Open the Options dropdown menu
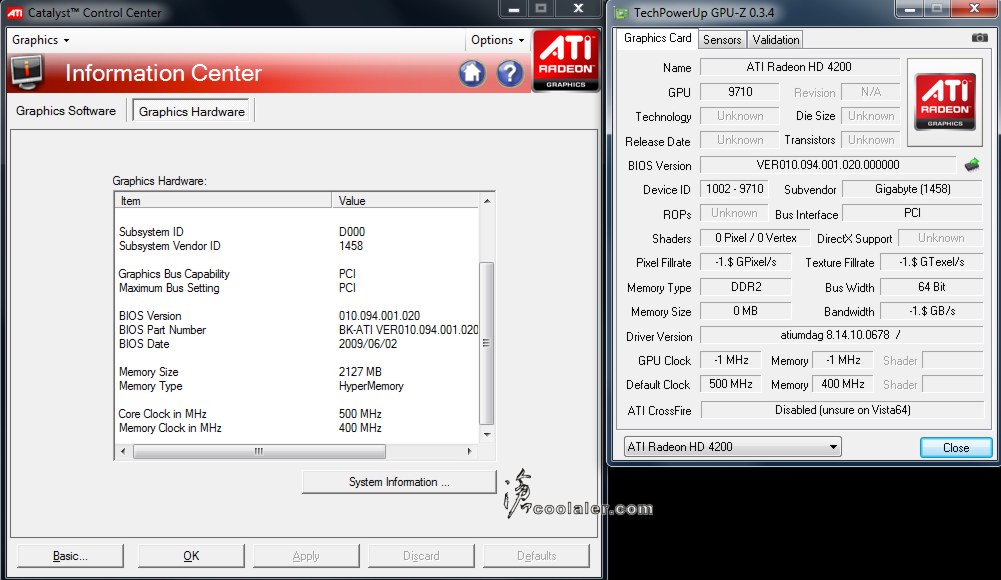The height and width of the screenshot is (580, 1001). (497, 40)
